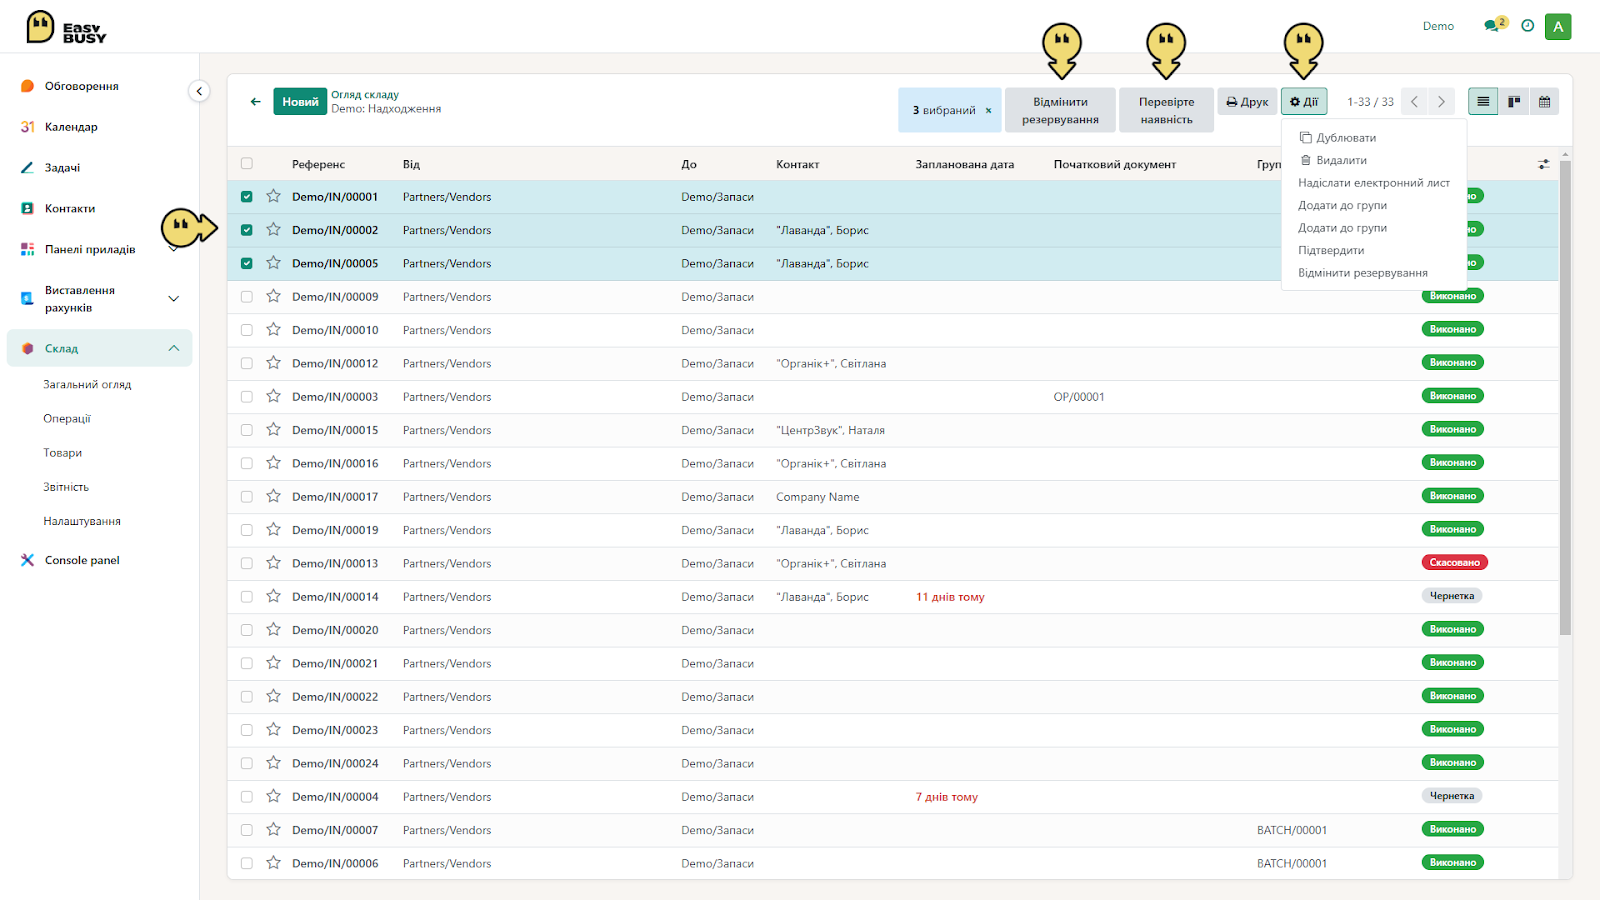Collapse the sidebar with the chevron button
The image size is (1600, 900).
pyautogui.click(x=199, y=91)
